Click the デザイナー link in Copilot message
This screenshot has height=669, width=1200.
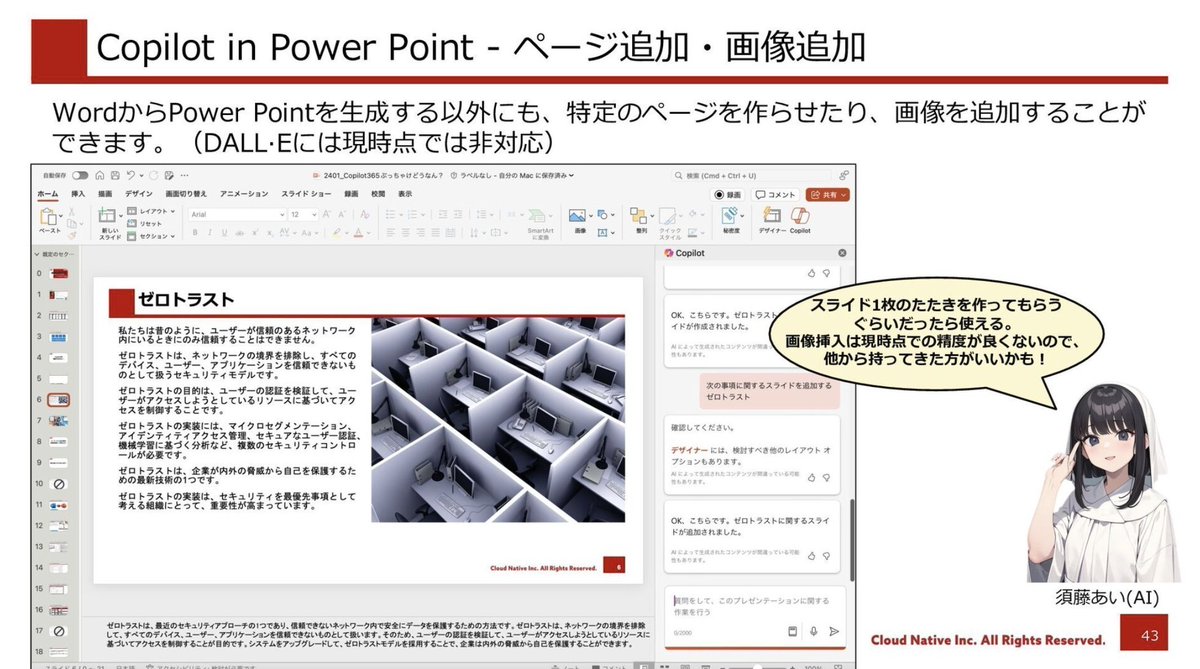click(688, 451)
